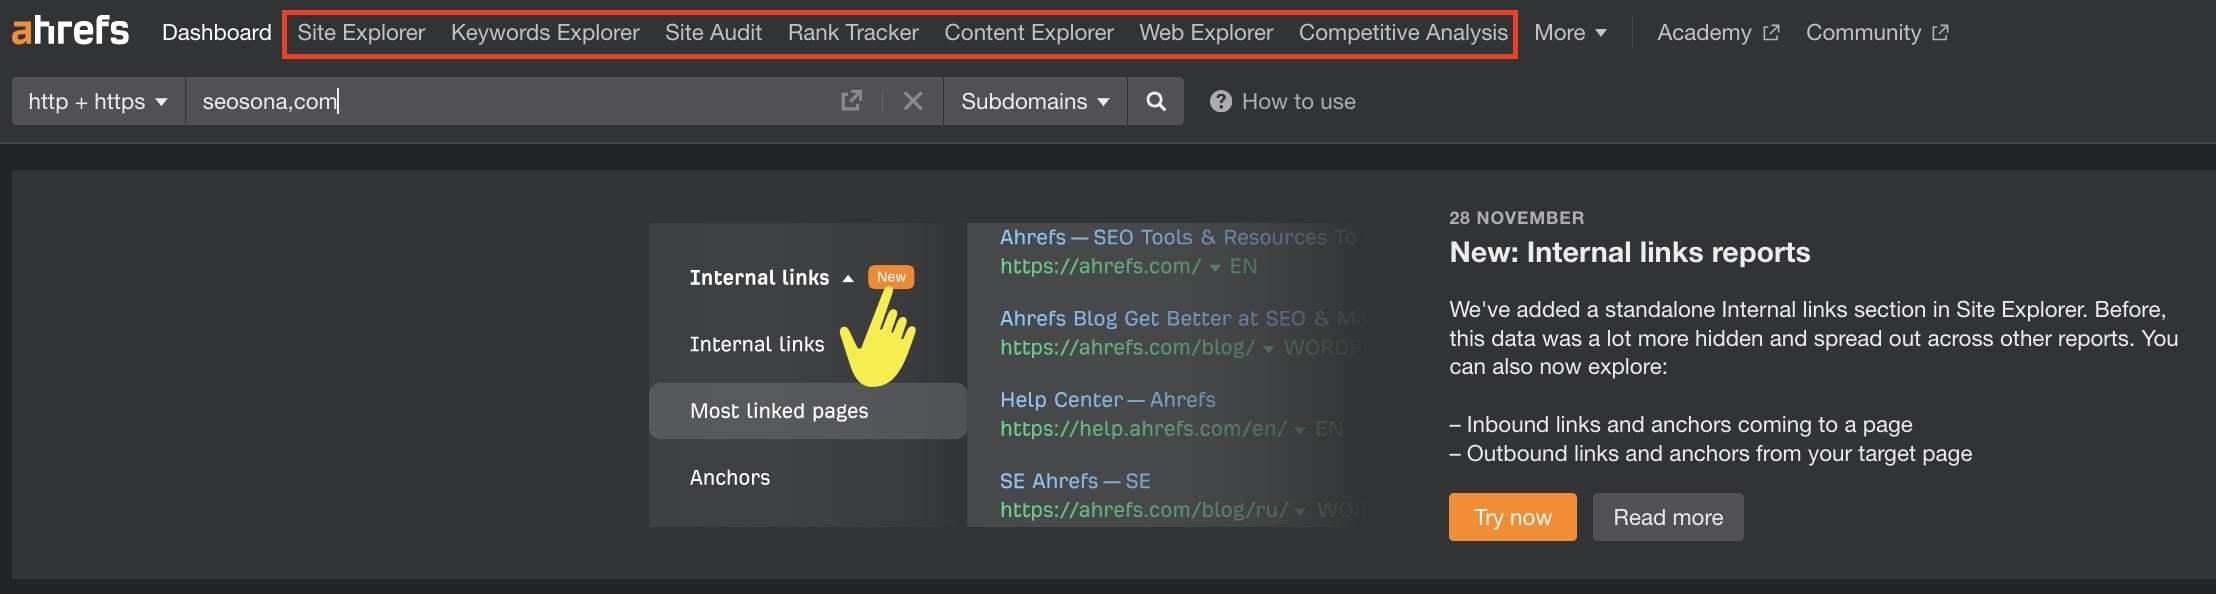Open the typed URL via the external link icon

tap(851, 101)
